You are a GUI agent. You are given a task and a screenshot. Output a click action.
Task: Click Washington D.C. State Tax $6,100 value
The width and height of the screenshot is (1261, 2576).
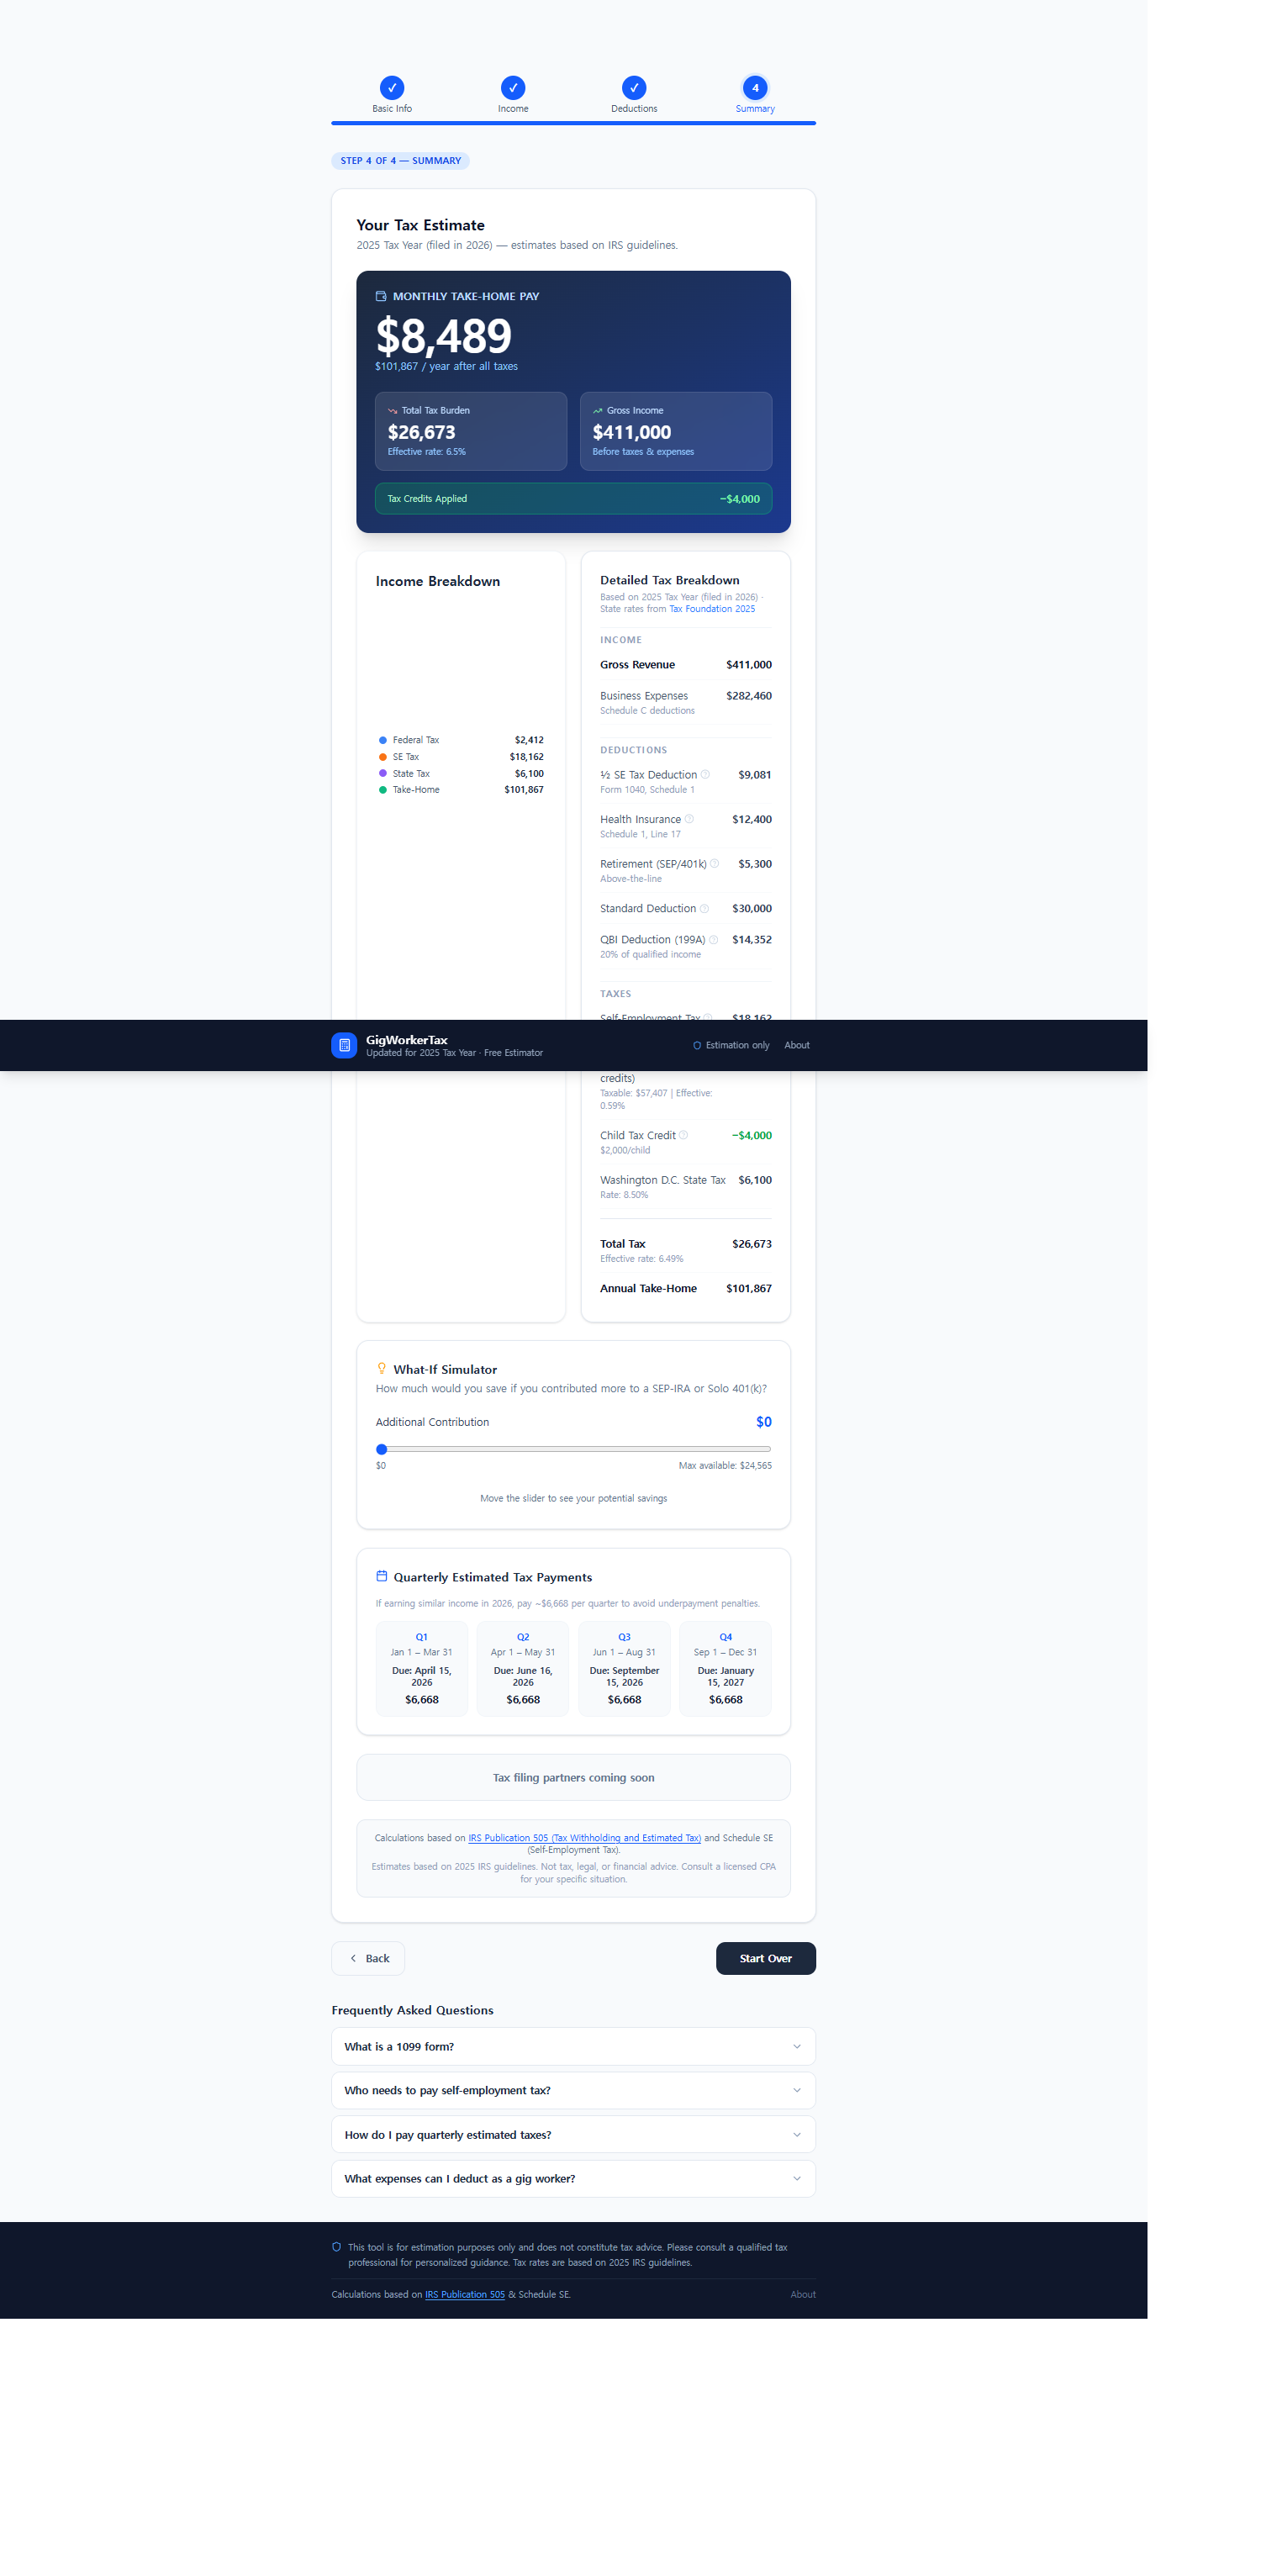(x=755, y=1180)
